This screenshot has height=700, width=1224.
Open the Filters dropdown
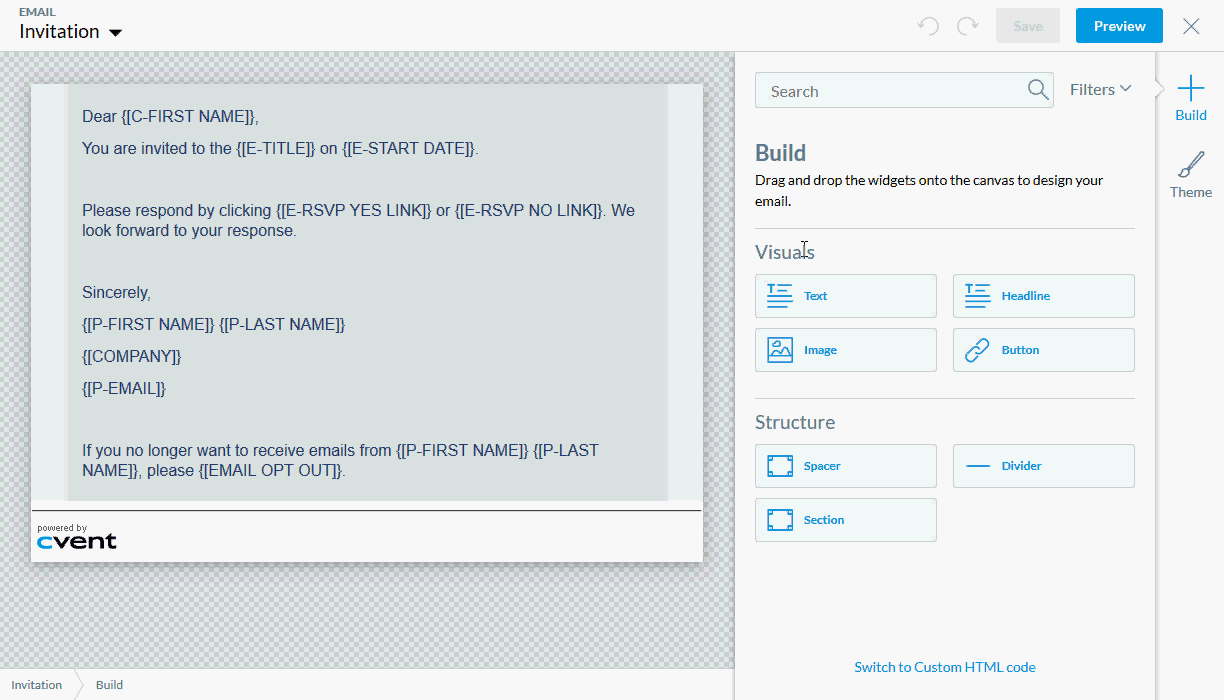1100,90
